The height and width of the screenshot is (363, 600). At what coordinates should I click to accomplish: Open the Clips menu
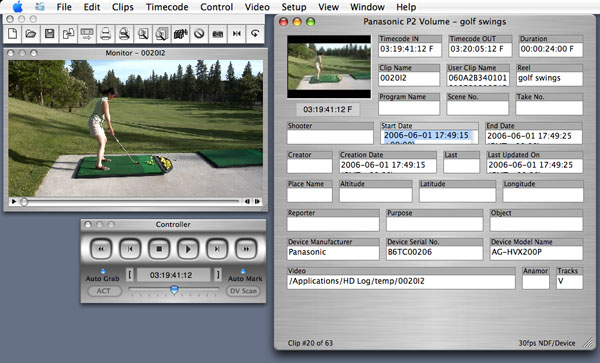(123, 7)
